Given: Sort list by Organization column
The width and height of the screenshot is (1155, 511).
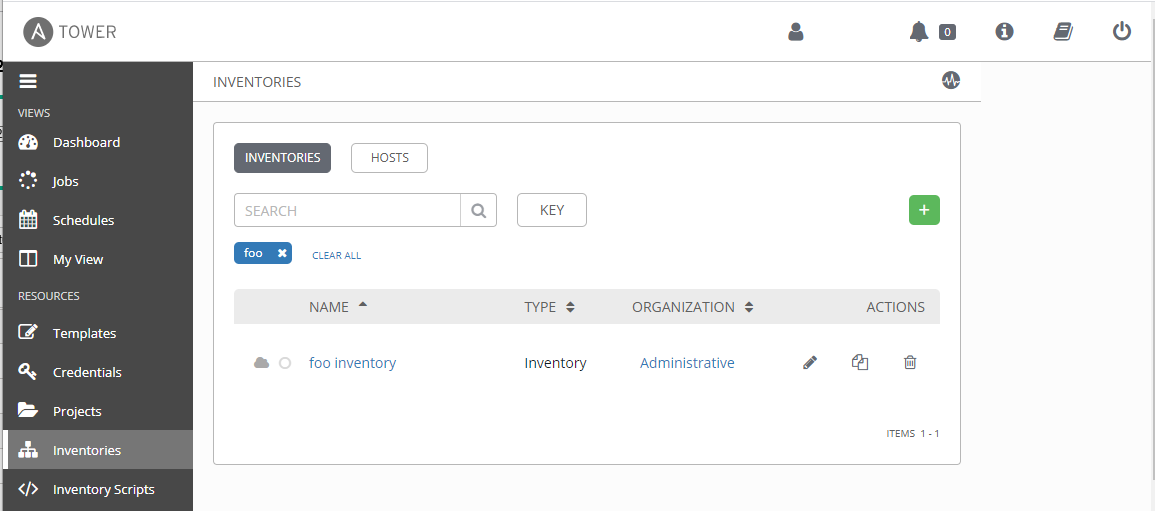Looking at the screenshot, I should point(692,307).
